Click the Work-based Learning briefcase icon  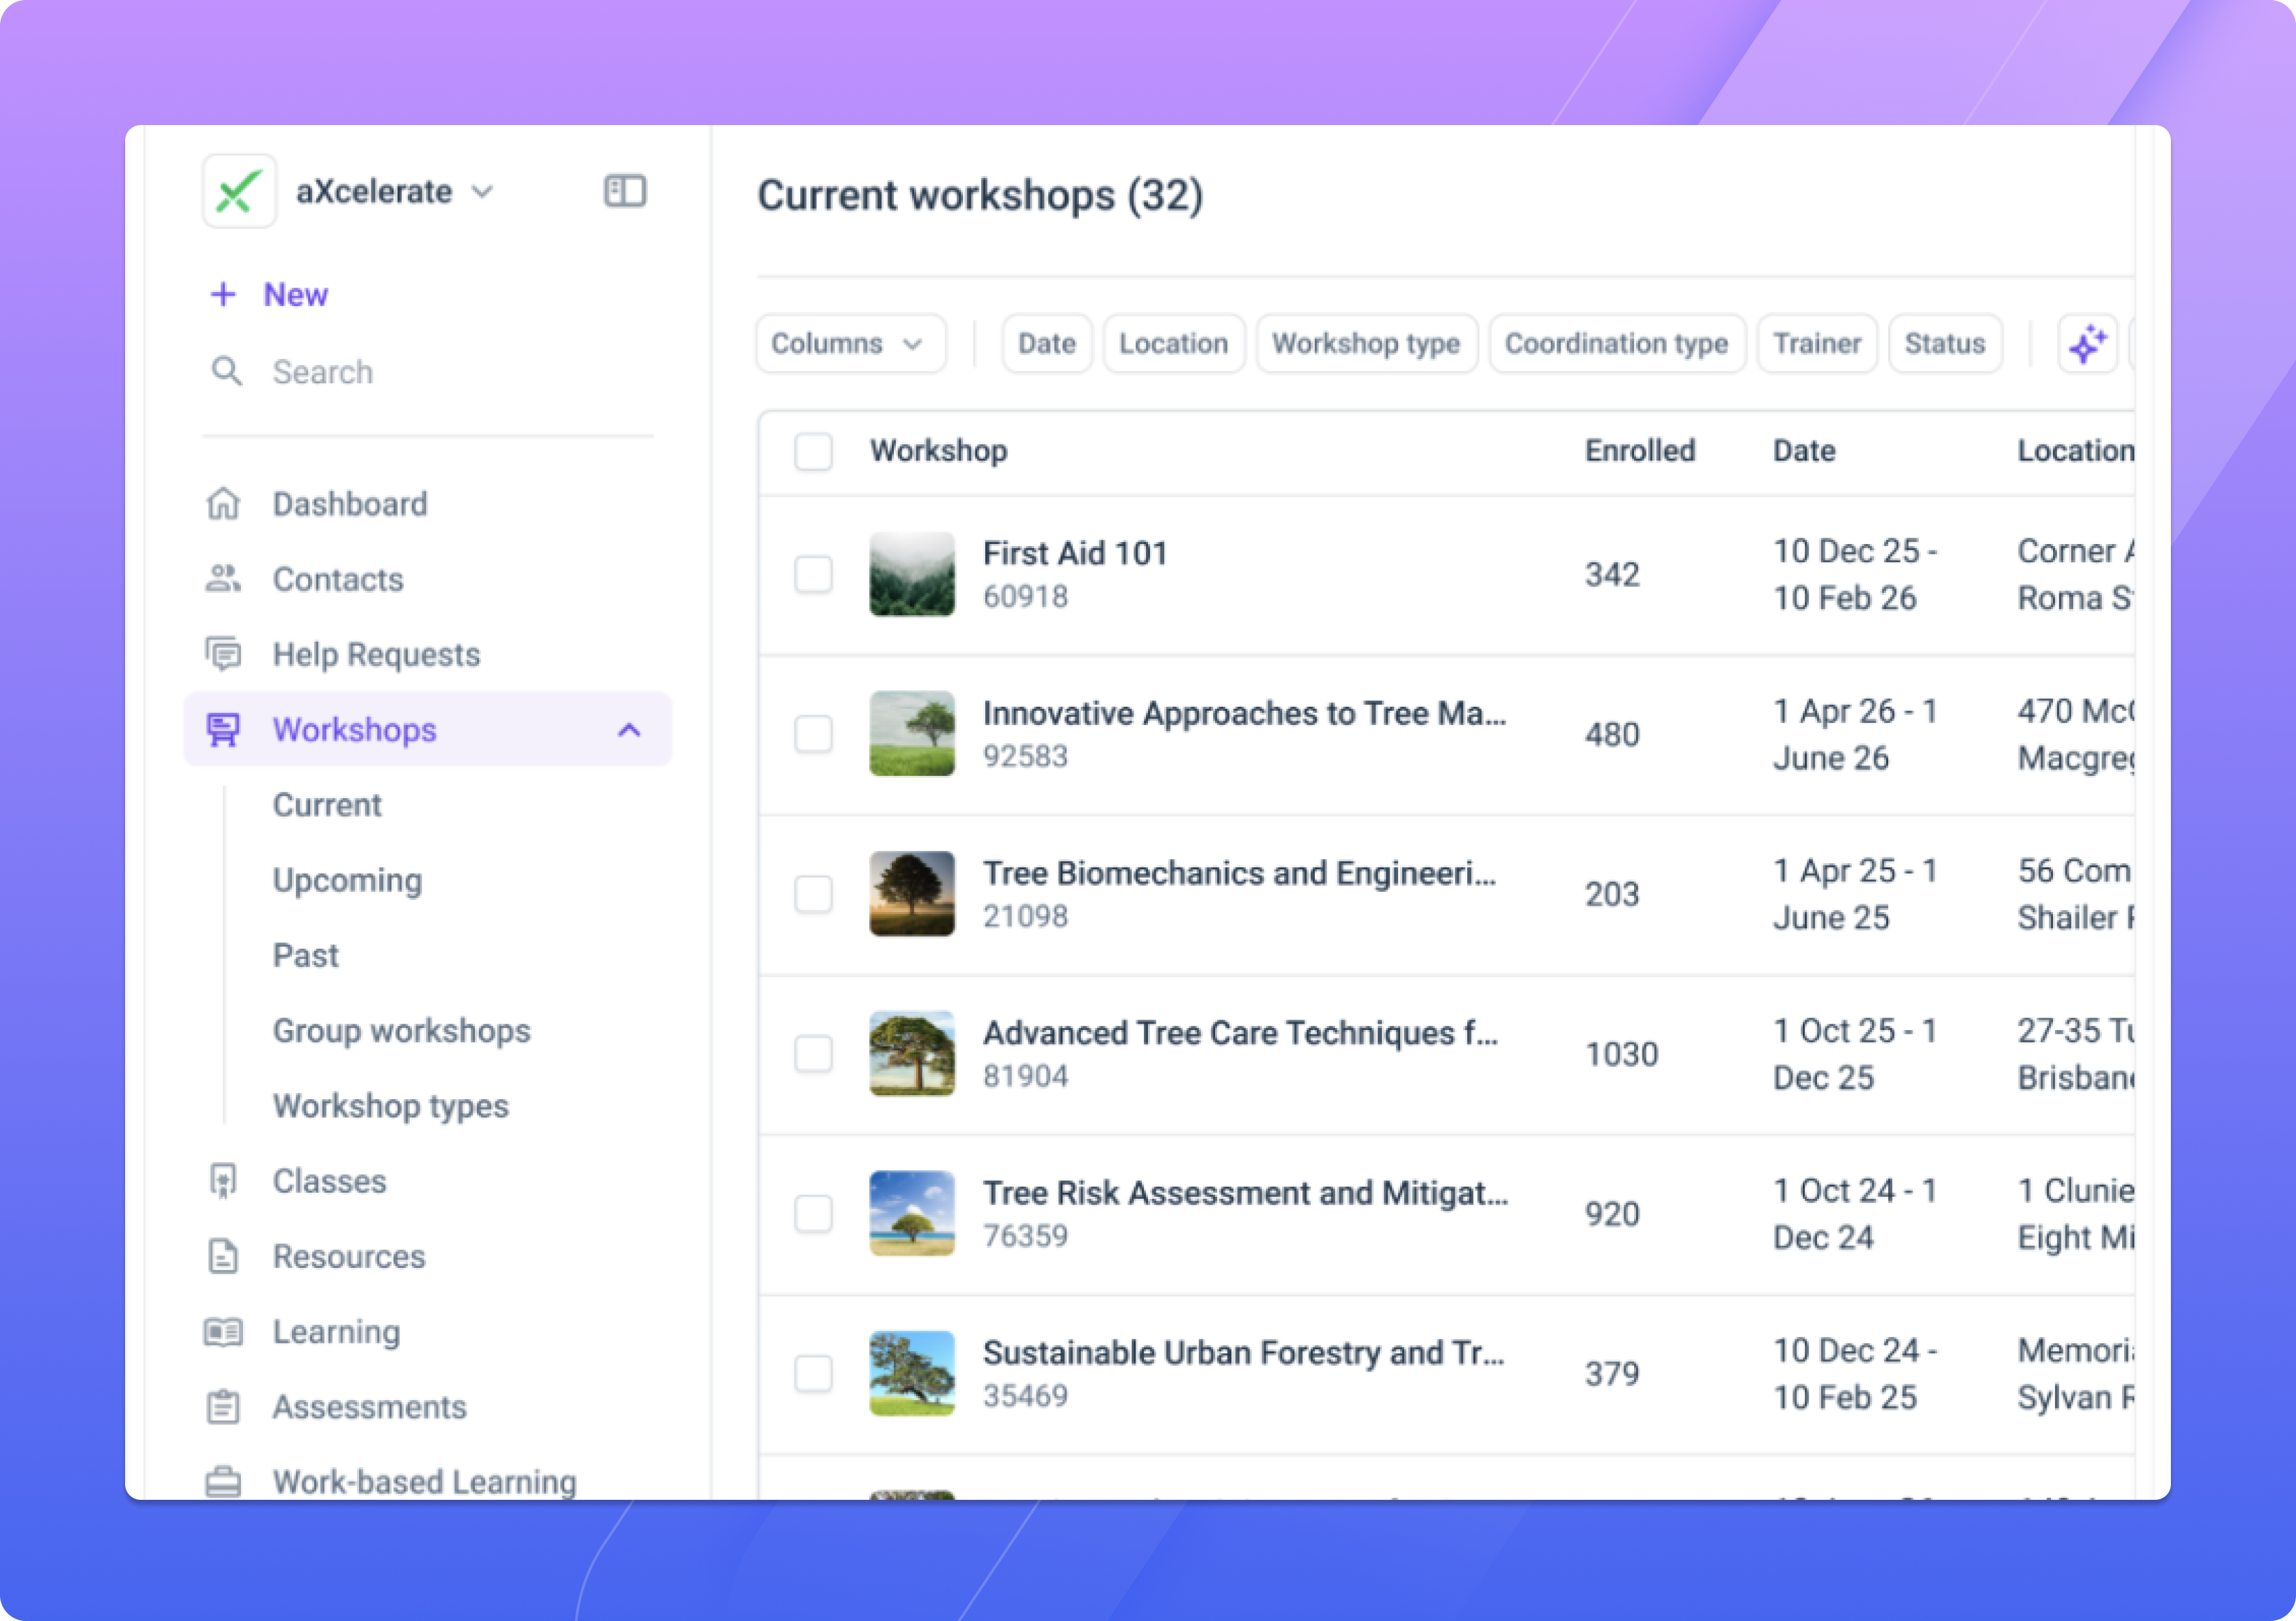[223, 1481]
